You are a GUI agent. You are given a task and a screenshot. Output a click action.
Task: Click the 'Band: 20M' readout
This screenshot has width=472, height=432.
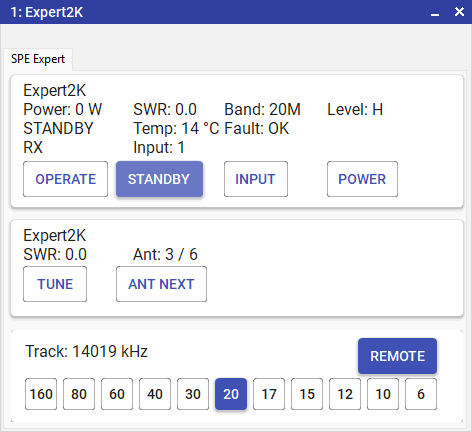click(262, 109)
